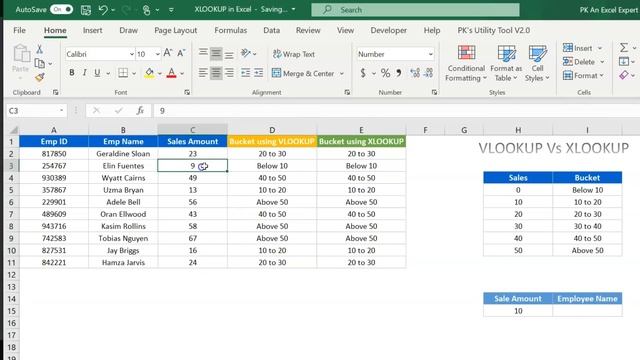Click Increase Font Size icon
640x360 pixels.
(168, 53)
